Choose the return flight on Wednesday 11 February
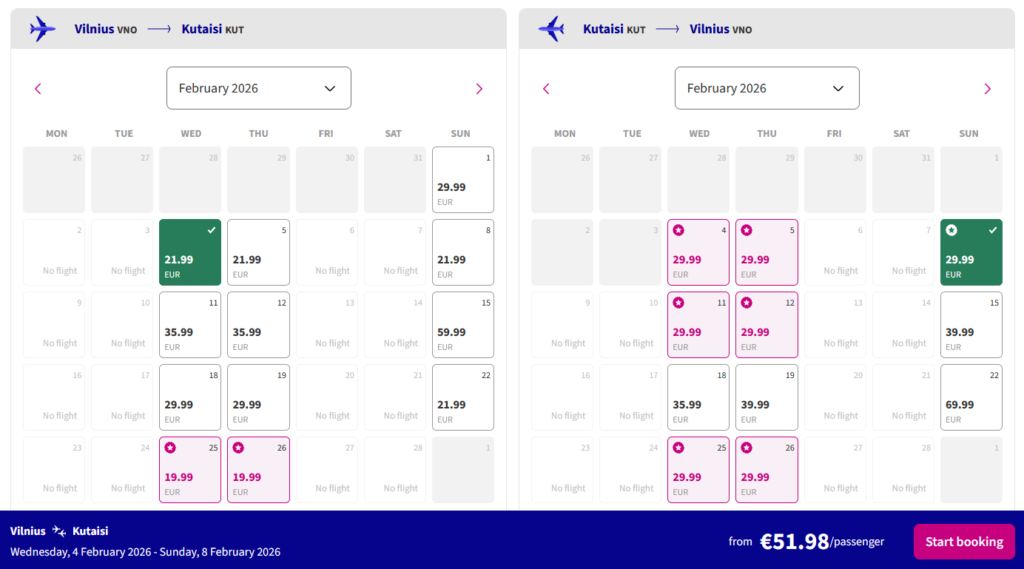Screen dimensions: 1024x569 click(x=698, y=325)
